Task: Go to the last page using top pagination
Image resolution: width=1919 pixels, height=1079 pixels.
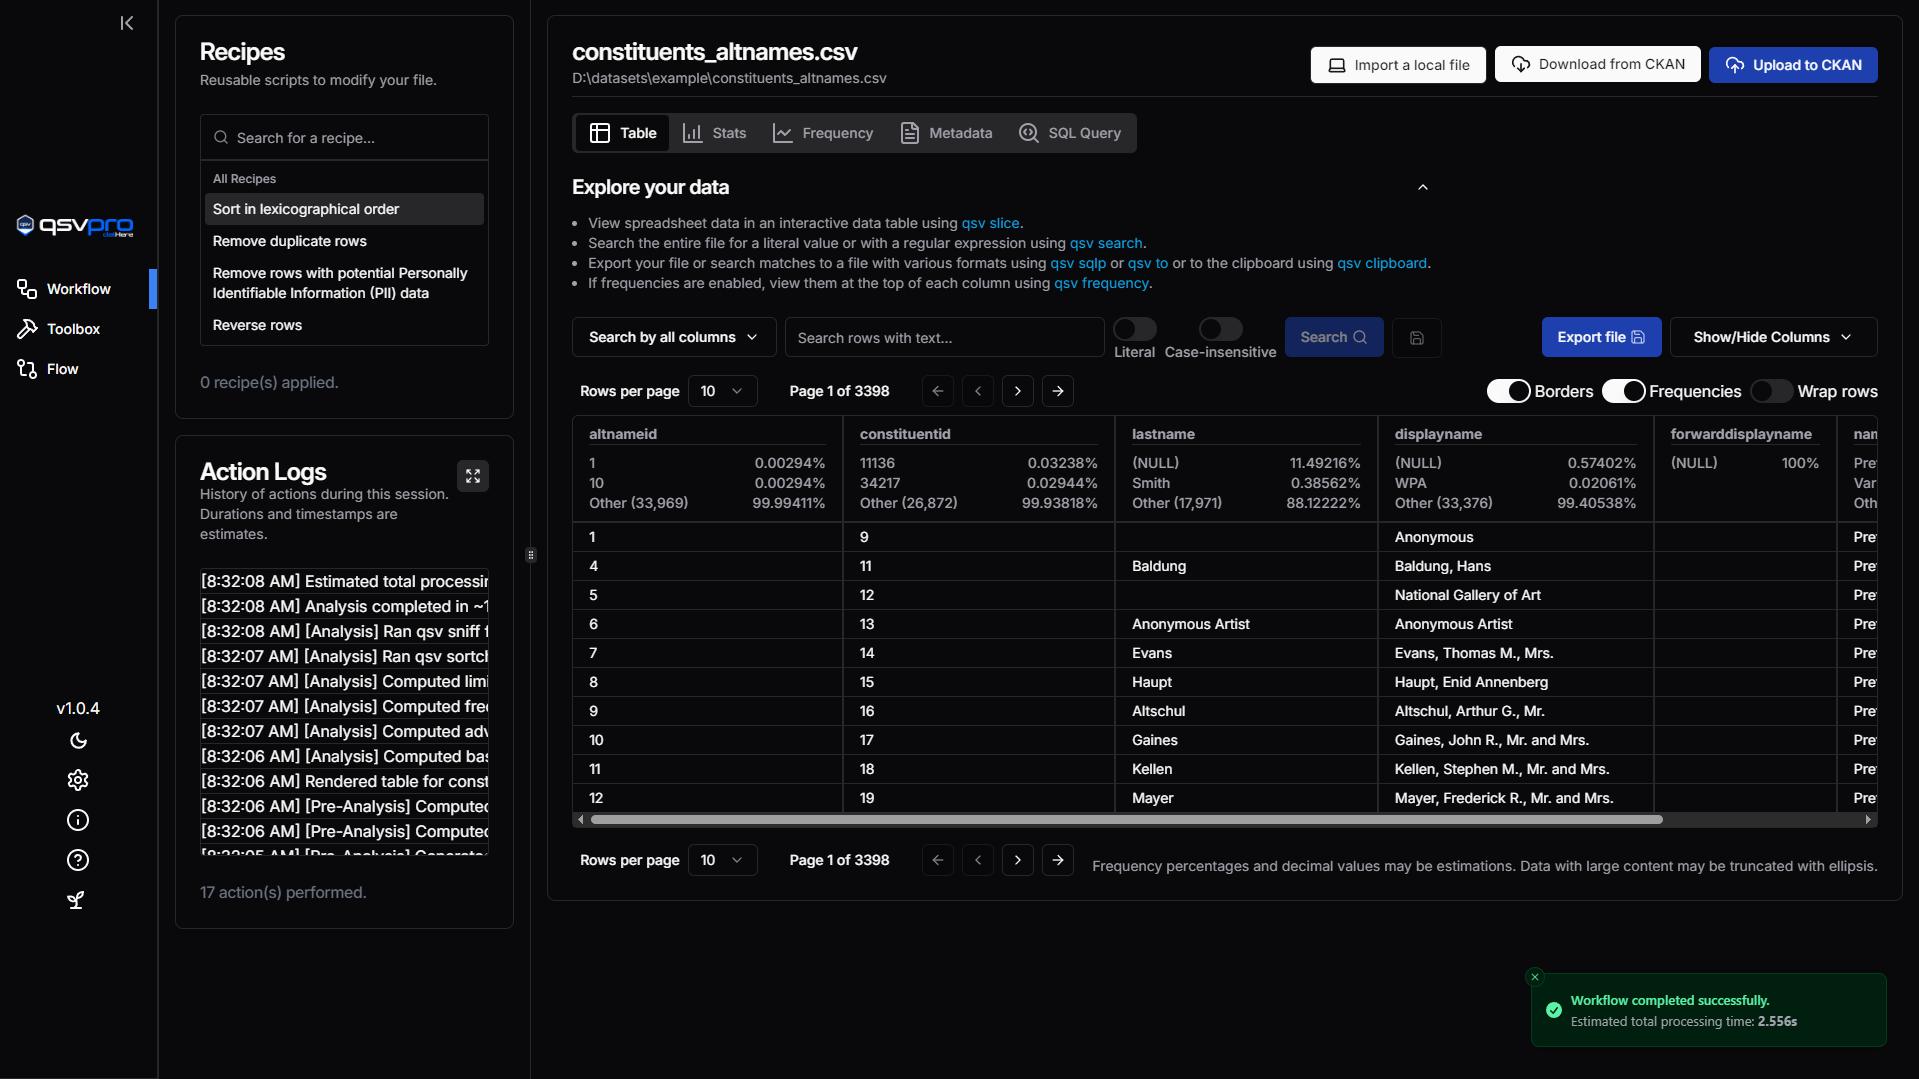Action: (x=1058, y=391)
